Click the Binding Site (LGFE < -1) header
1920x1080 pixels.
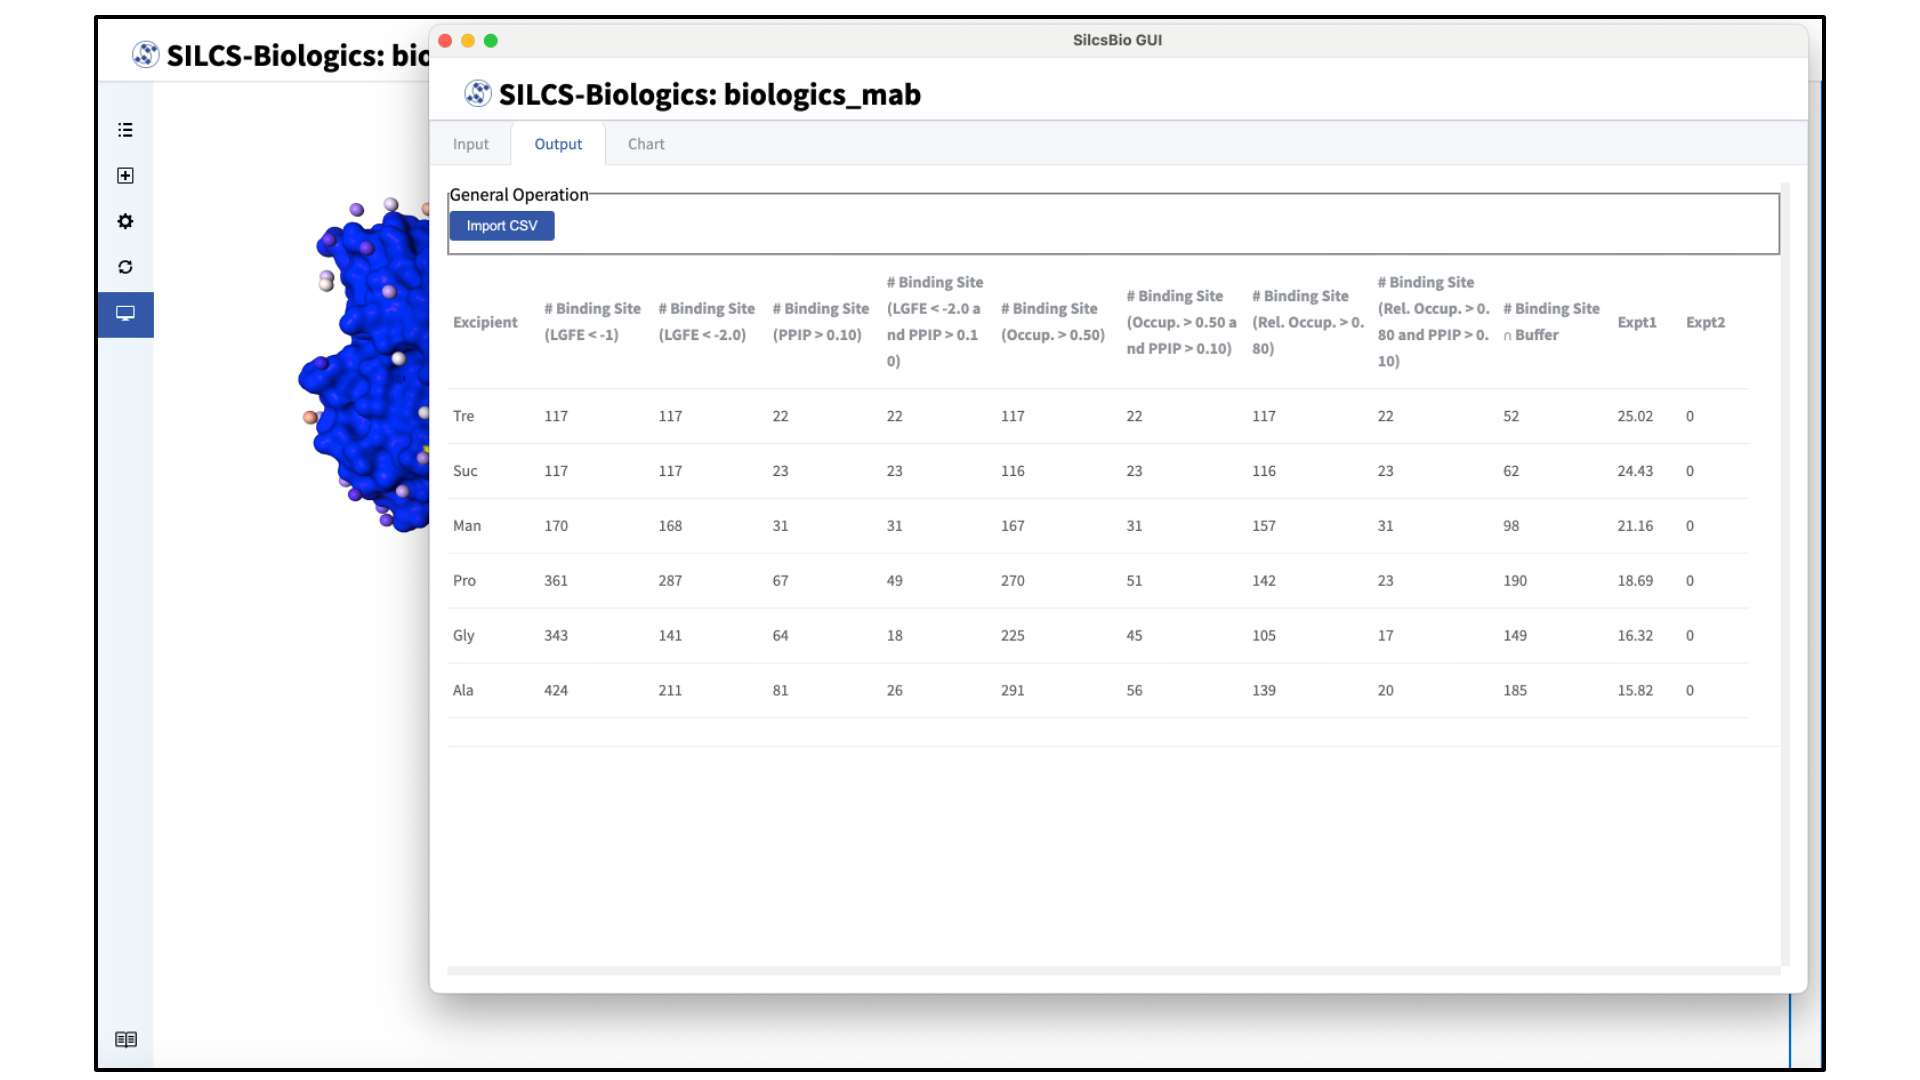pyautogui.click(x=592, y=322)
